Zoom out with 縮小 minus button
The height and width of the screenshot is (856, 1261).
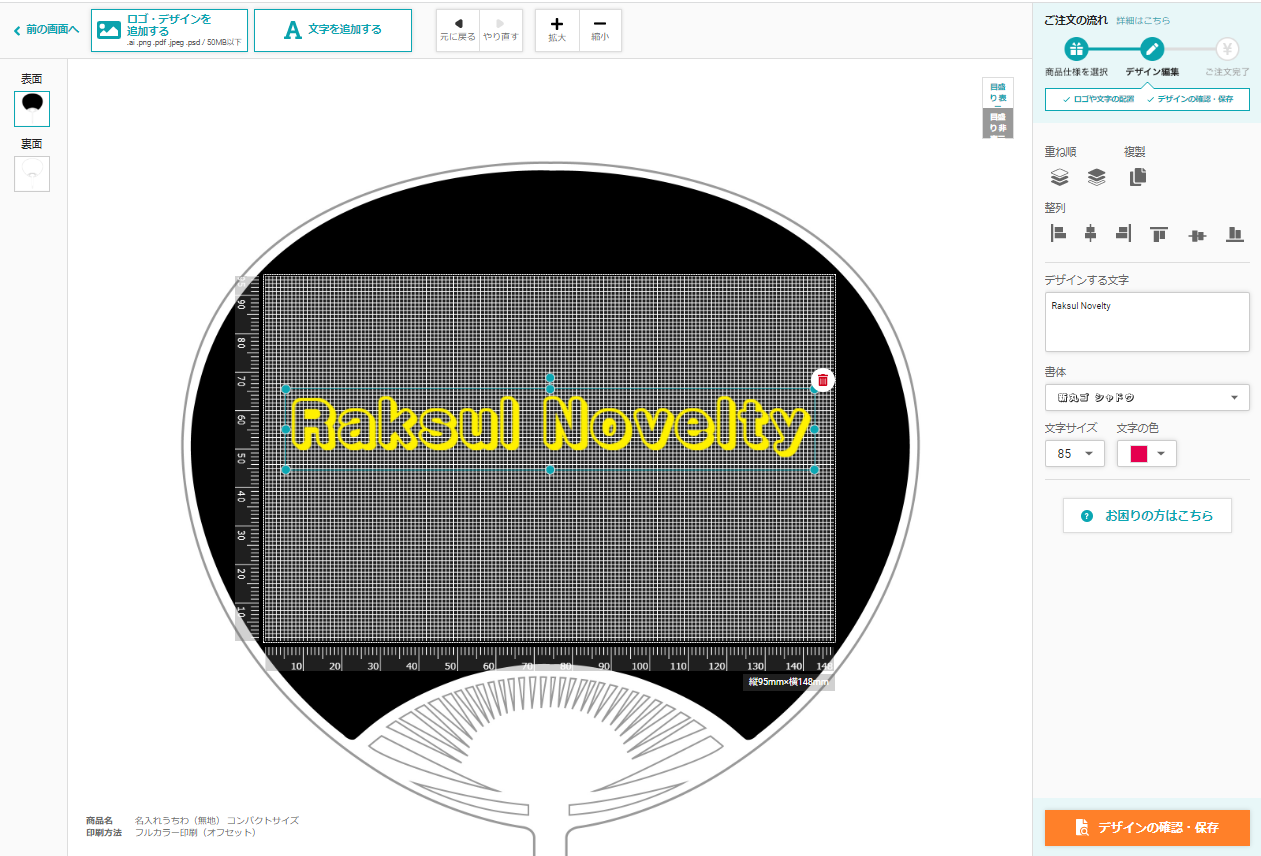click(600, 30)
